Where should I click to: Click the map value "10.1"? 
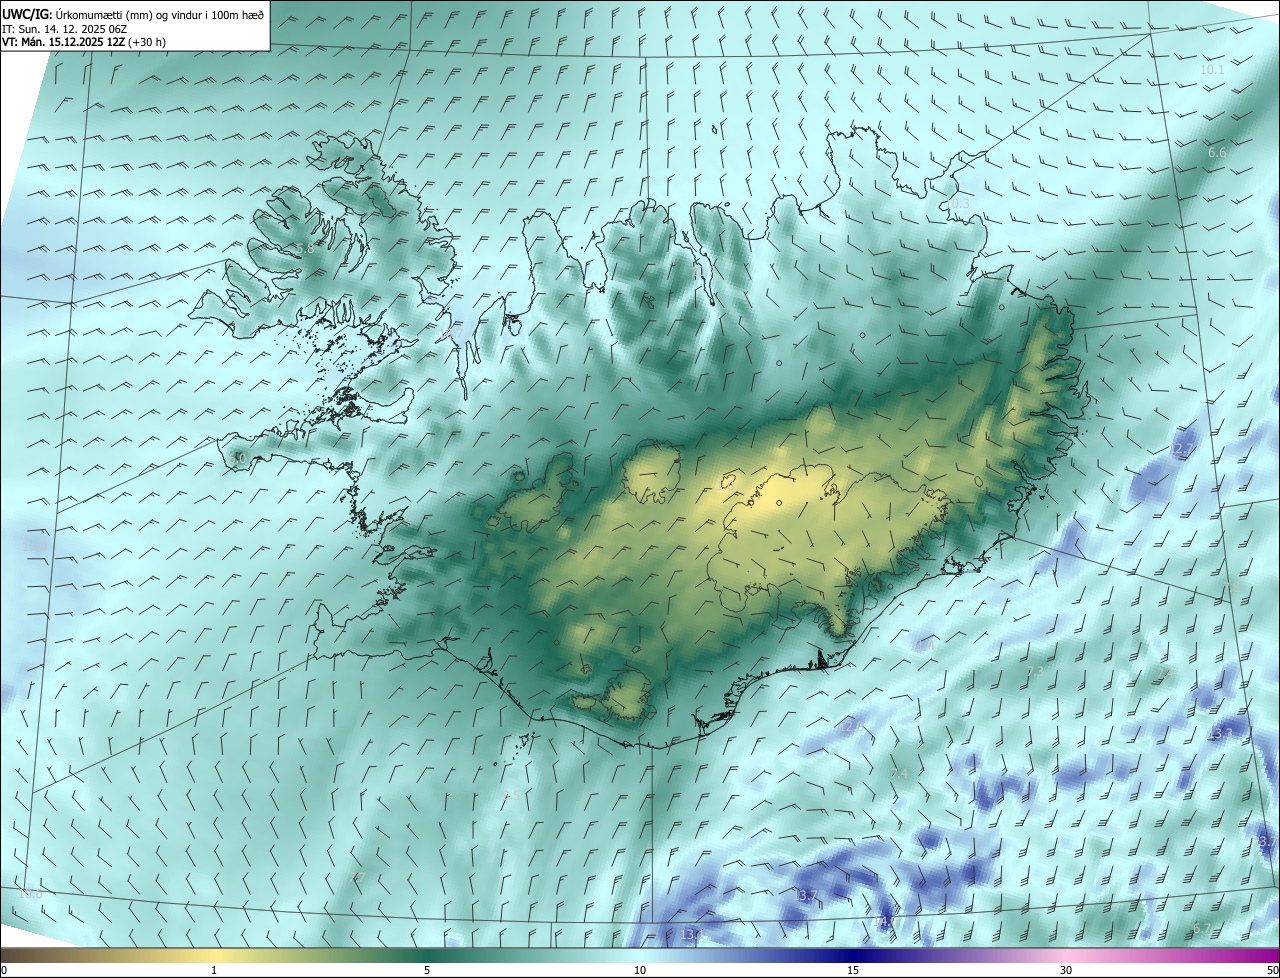pyautogui.click(x=1212, y=70)
